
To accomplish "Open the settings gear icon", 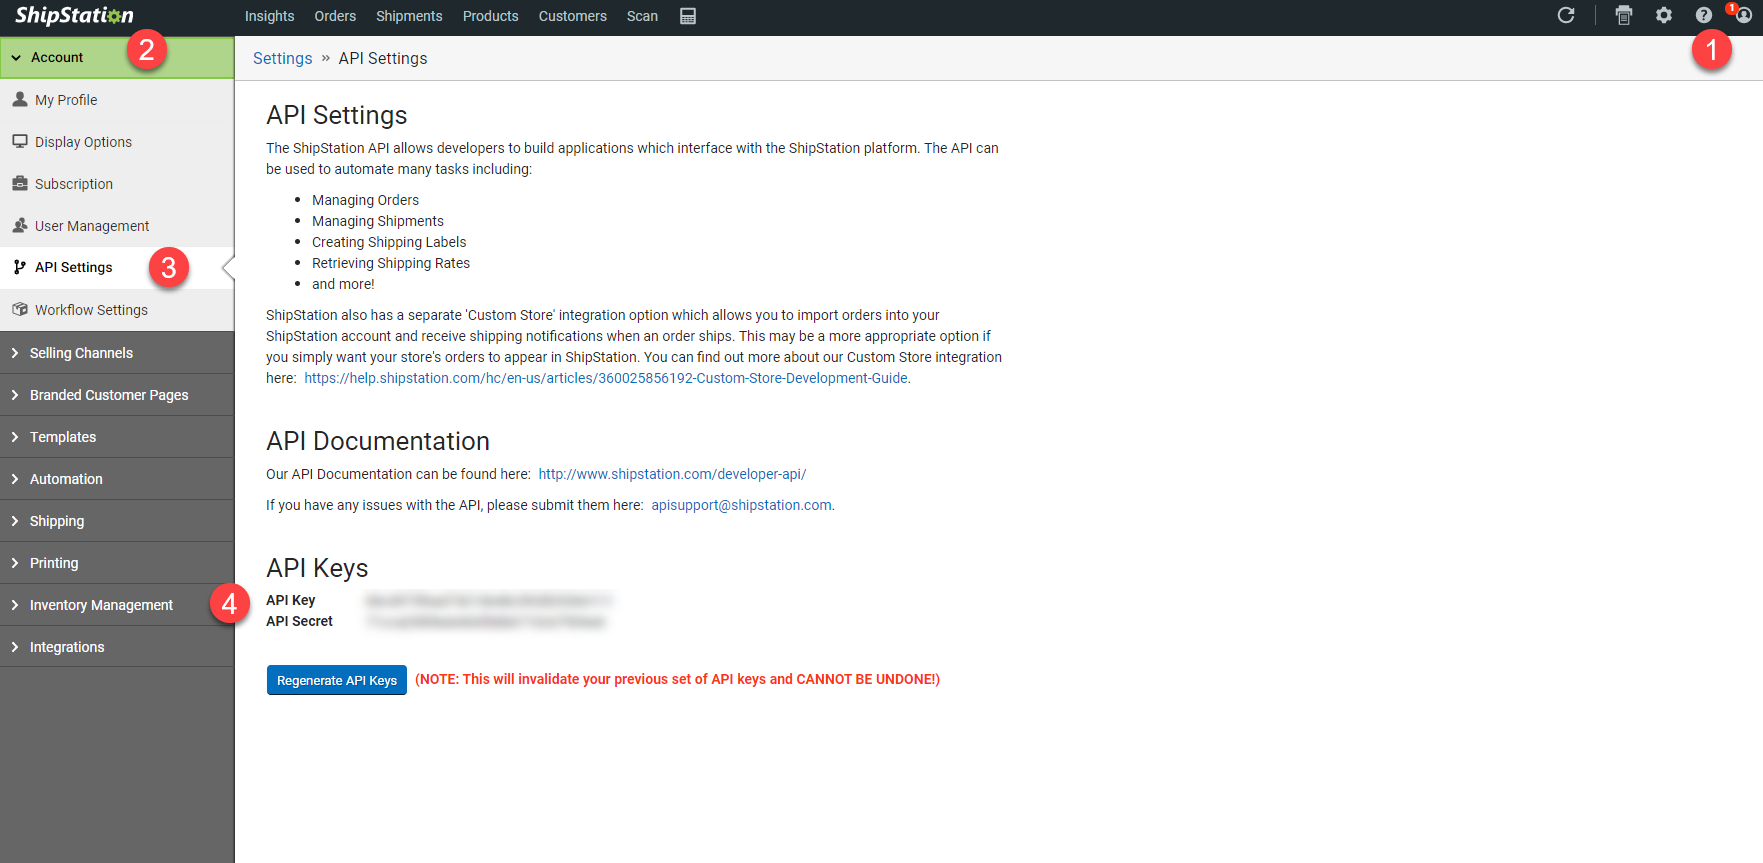I will pos(1664,15).
